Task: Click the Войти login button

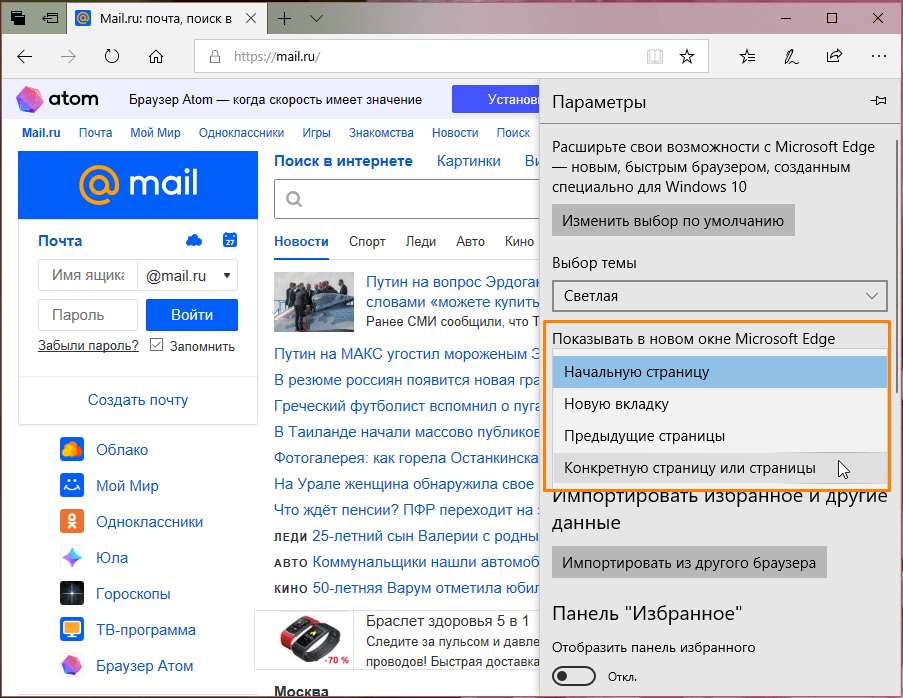Action: click(192, 315)
